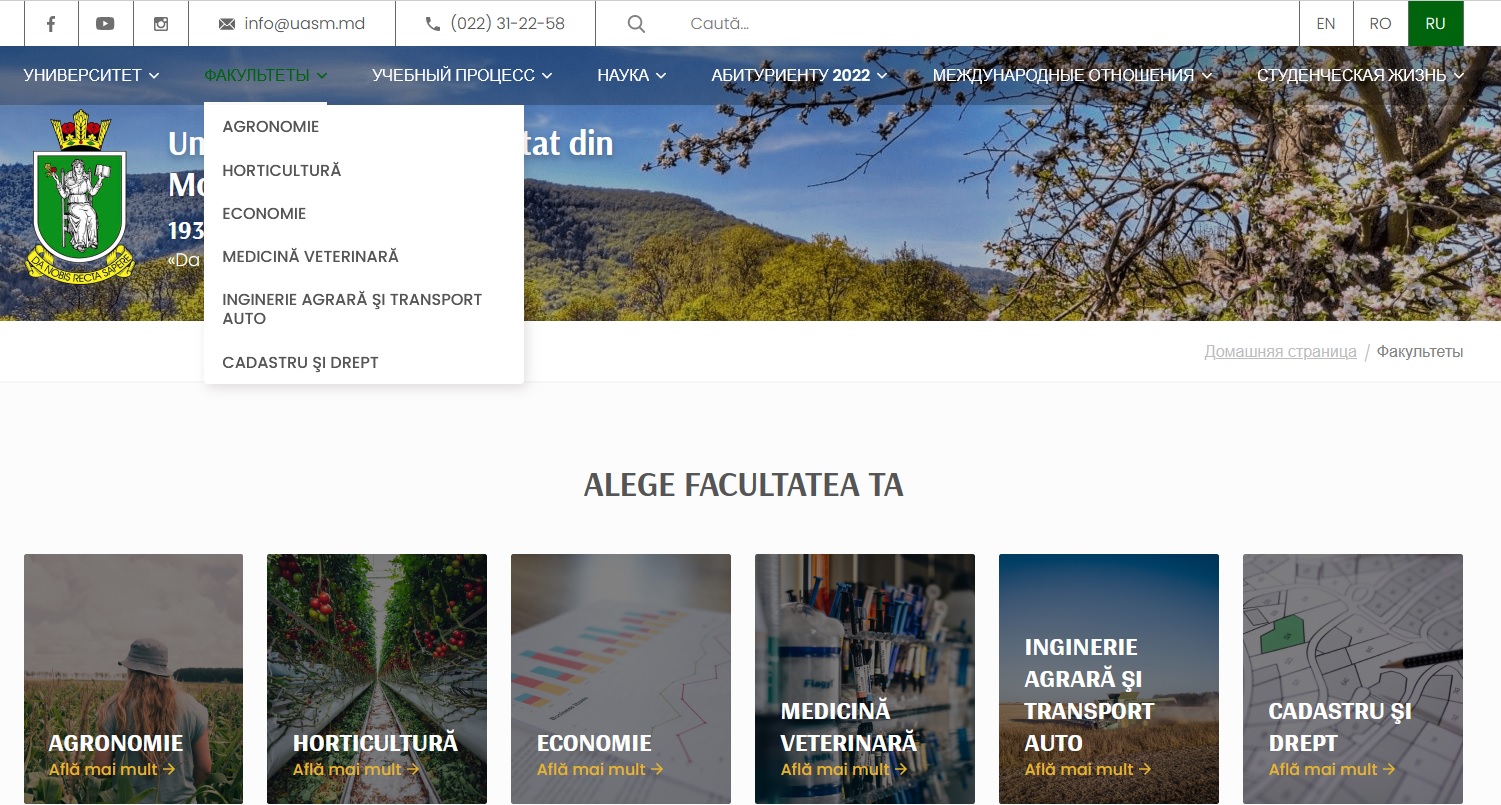Select HORTICULTURĂ from the faculties menu
This screenshot has width=1501, height=805.
tap(281, 171)
